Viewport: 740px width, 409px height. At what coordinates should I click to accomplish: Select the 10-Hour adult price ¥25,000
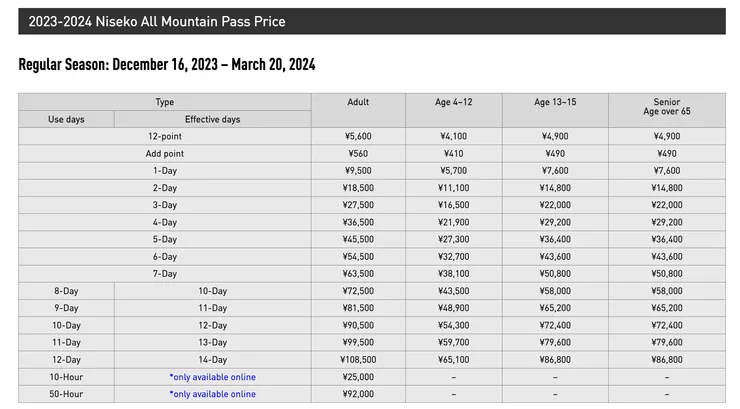pyautogui.click(x=358, y=377)
